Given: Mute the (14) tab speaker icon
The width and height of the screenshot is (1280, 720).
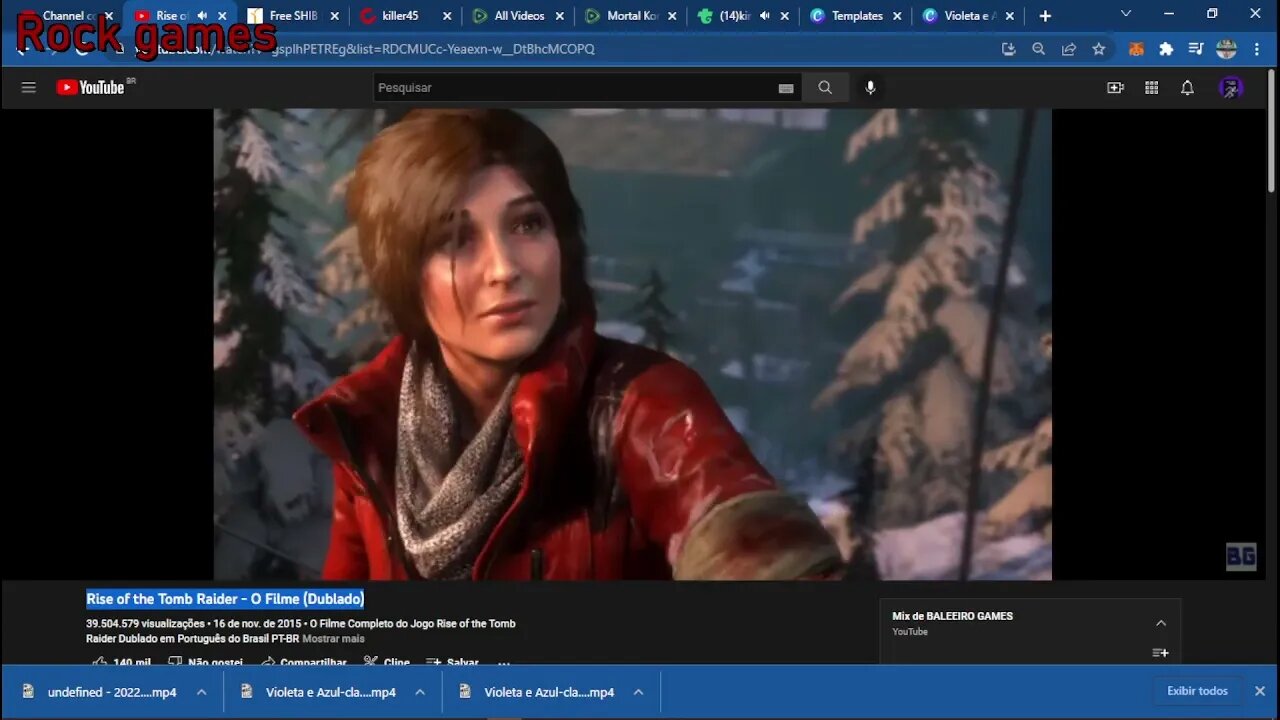Looking at the screenshot, I should [x=765, y=16].
